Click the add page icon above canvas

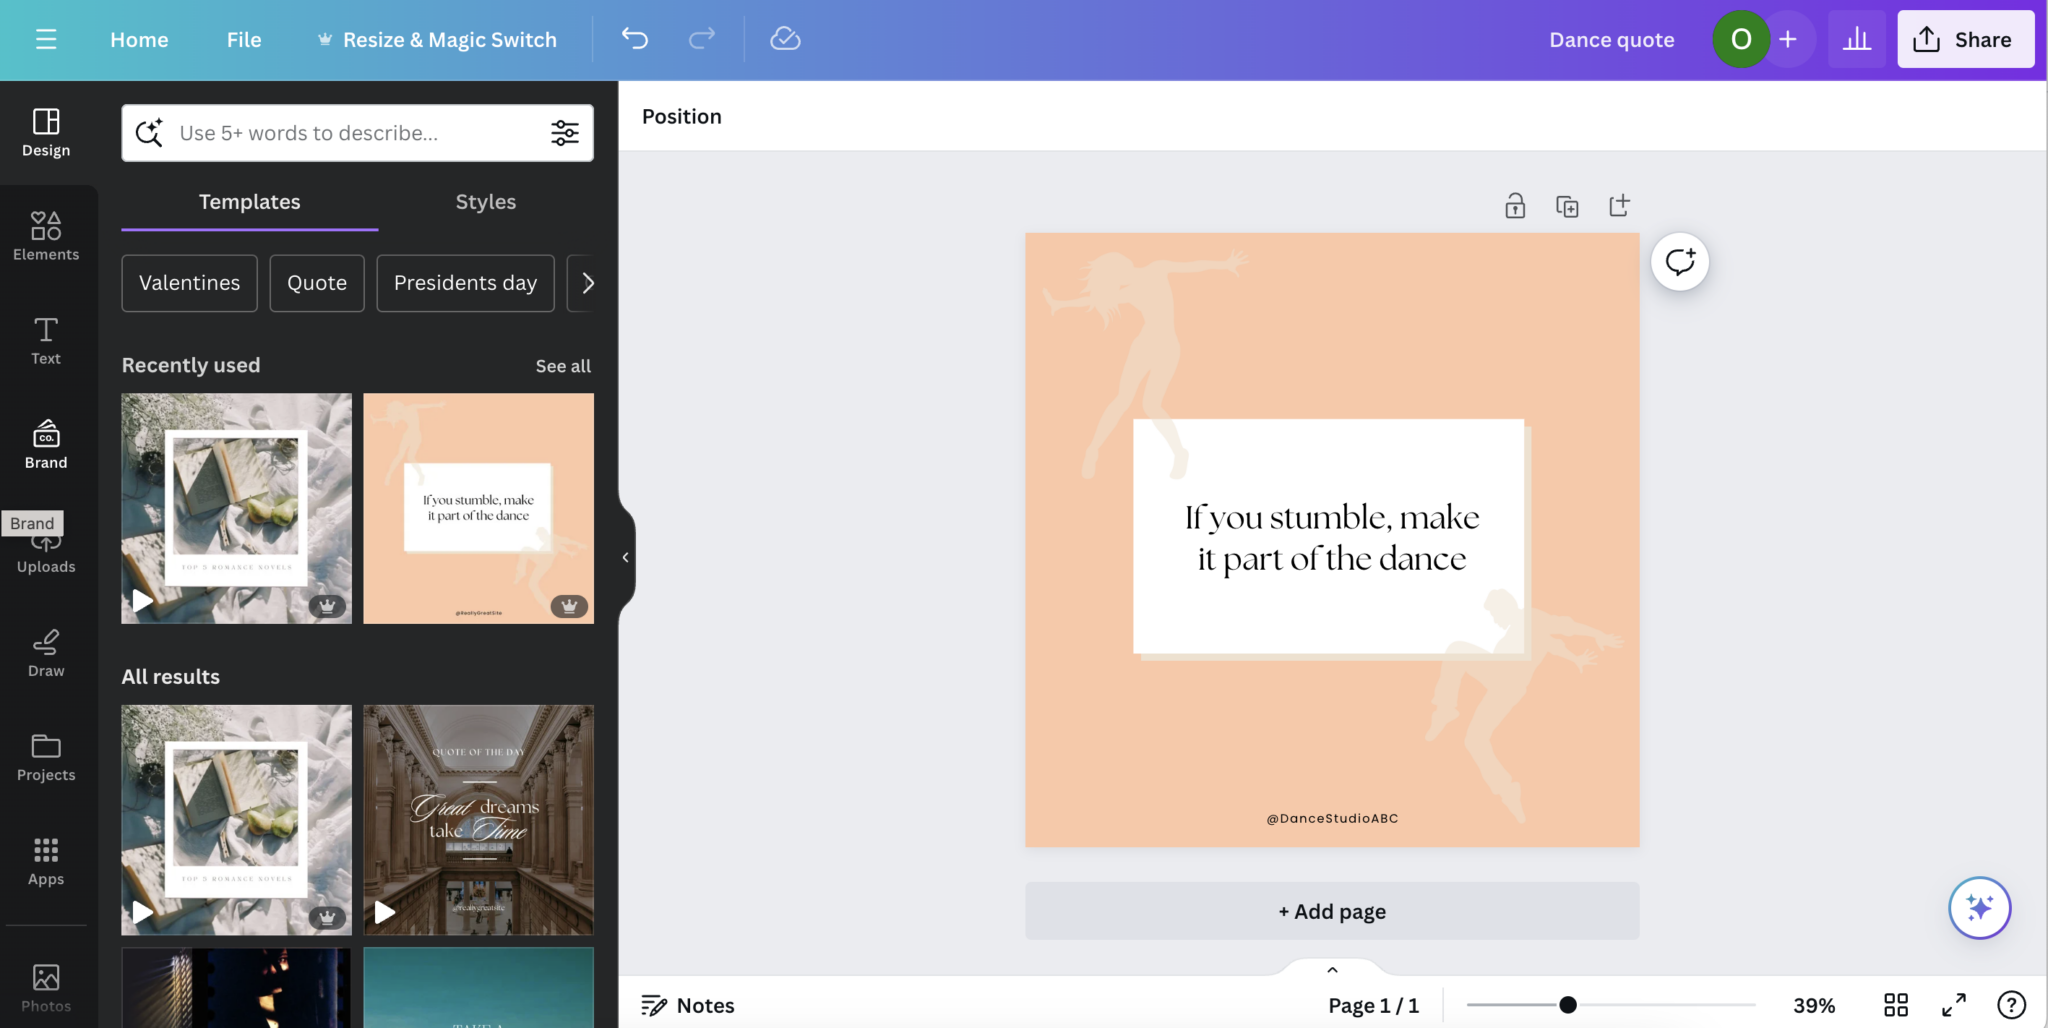point(1619,206)
